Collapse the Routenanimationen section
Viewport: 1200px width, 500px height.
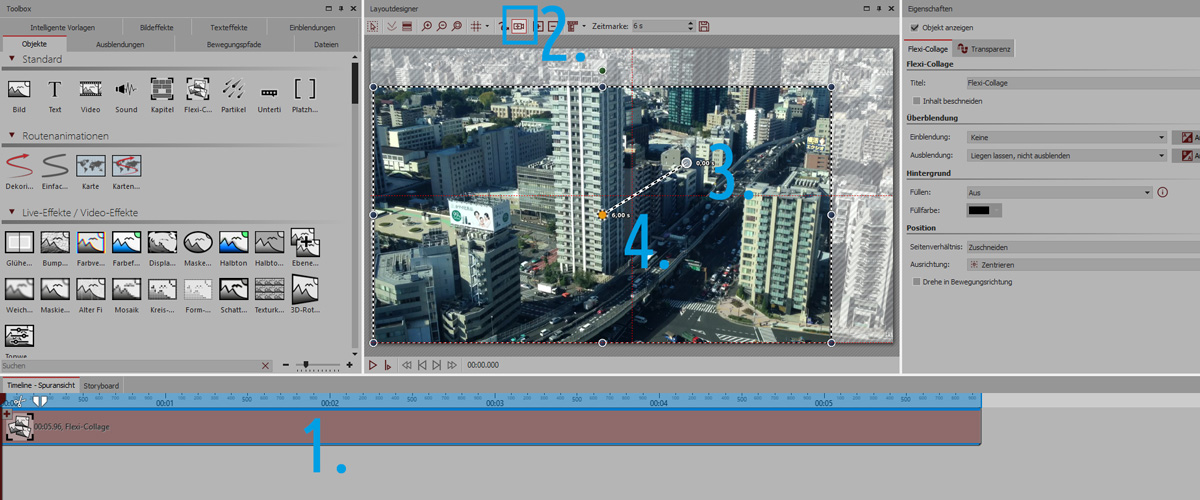coord(11,135)
